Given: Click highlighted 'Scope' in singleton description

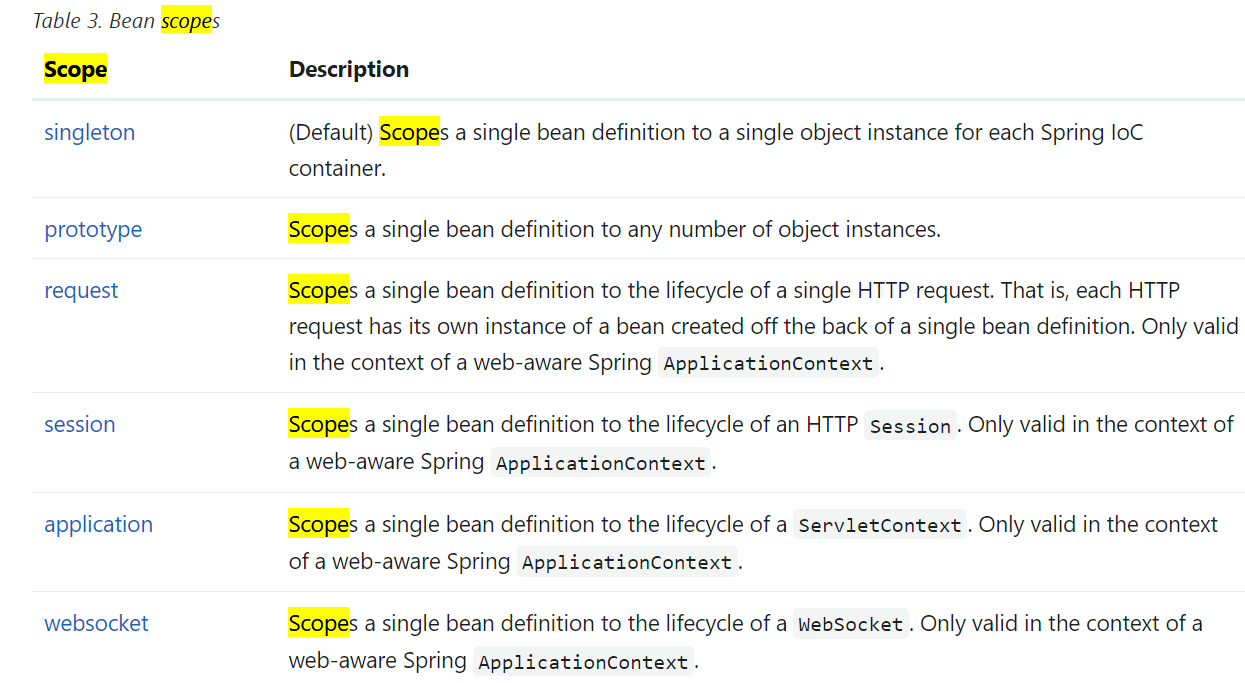Looking at the screenshot, I should pos(409,132).
